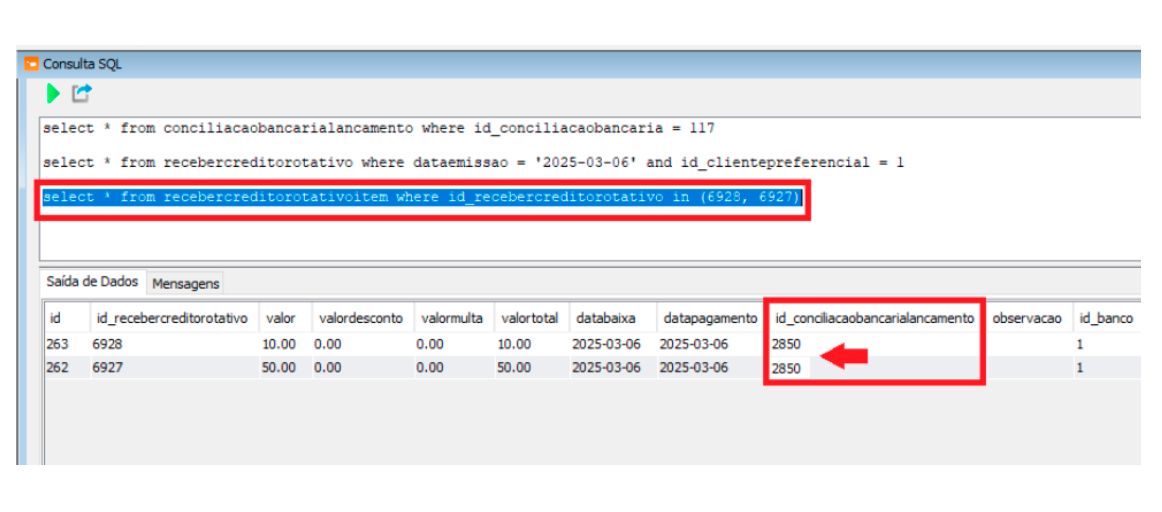1162x512 pixels.
Task: Click the datapagamento cell in row 262
Action: point(711,368)
